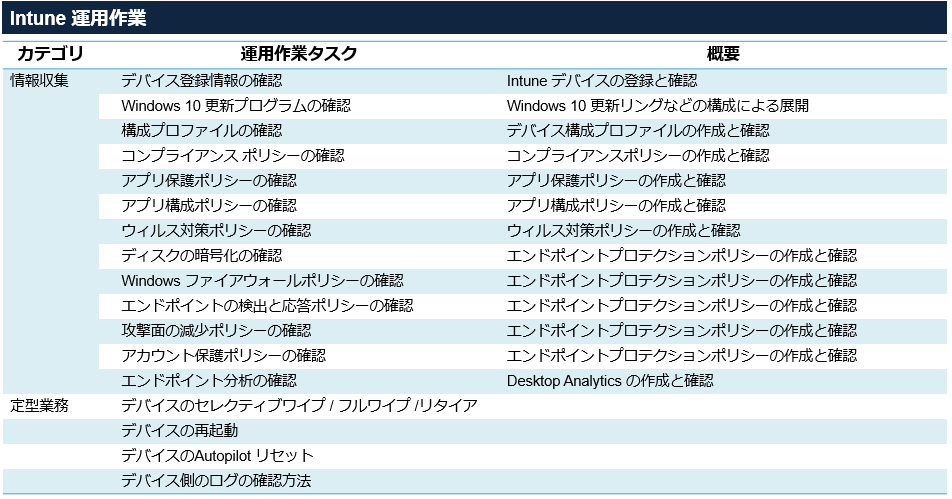
Task: Click the overview cell in the ディスクの暗号化 row
Action: 682,256
